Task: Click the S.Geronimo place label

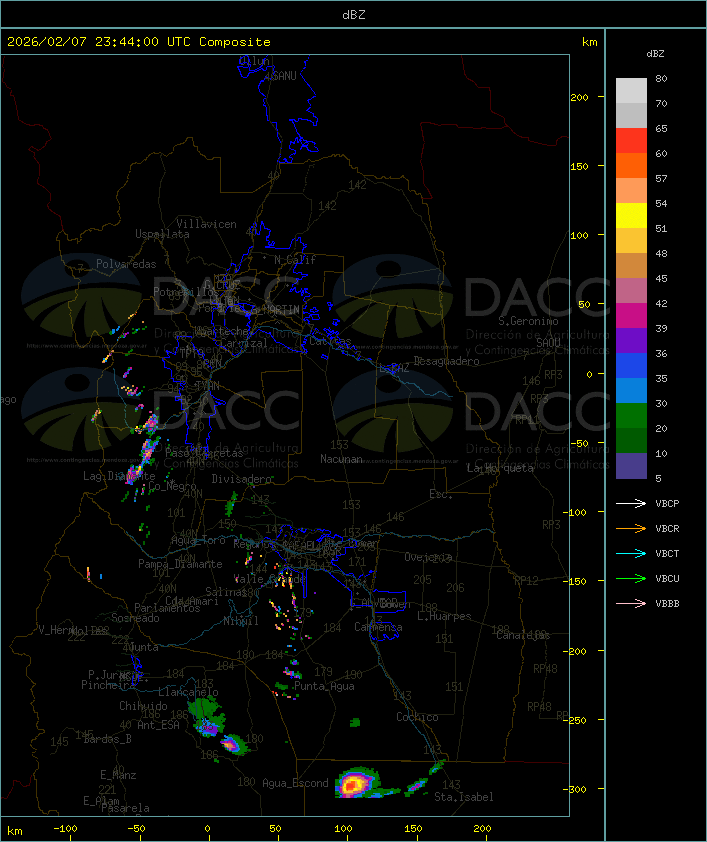Action: point(528,321)
